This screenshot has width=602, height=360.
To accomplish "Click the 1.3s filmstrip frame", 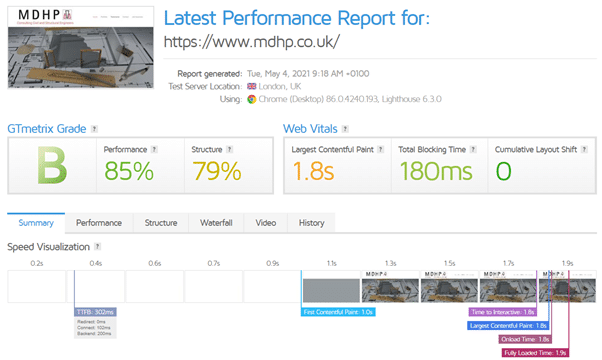I will pyautogui.click(x=390, y=286).
